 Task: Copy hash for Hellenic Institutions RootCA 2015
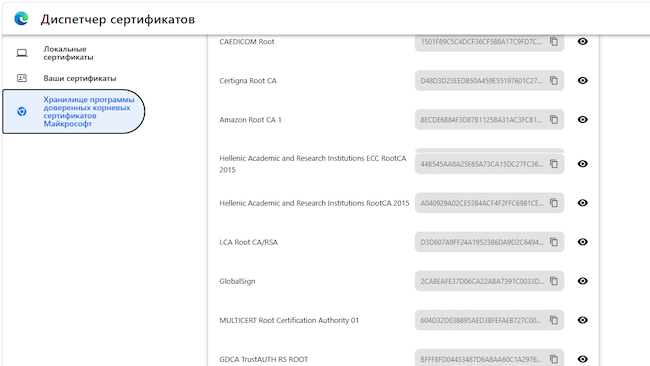(554, 203)
